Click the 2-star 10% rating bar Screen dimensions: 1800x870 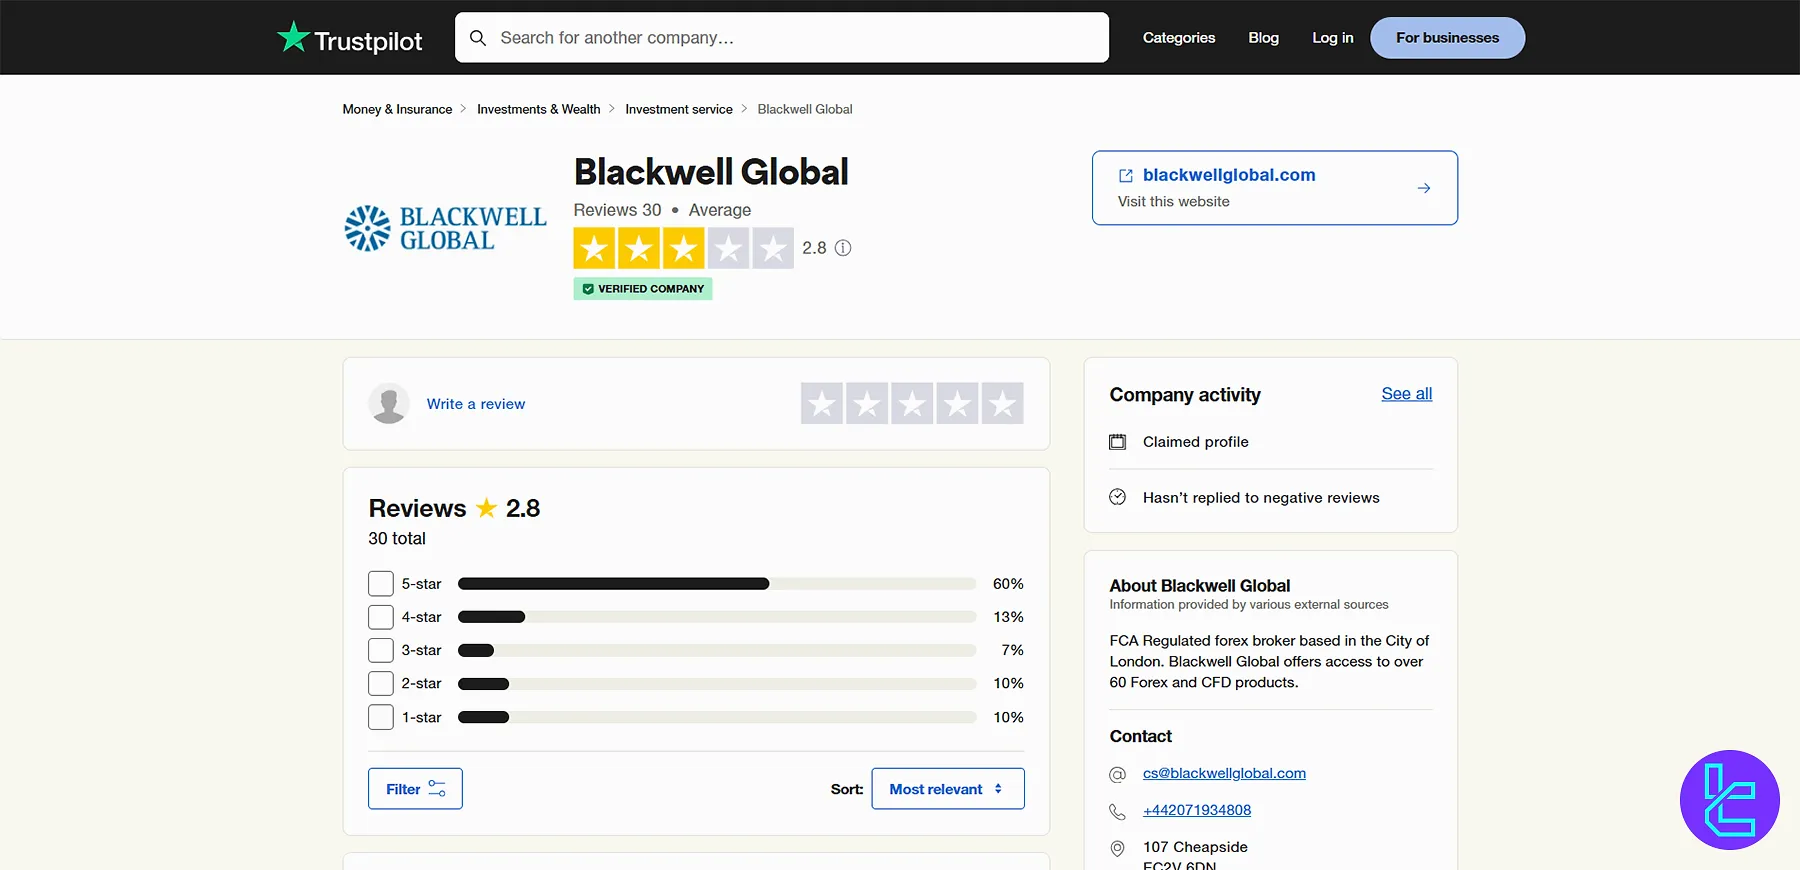[x=717, y=684]
